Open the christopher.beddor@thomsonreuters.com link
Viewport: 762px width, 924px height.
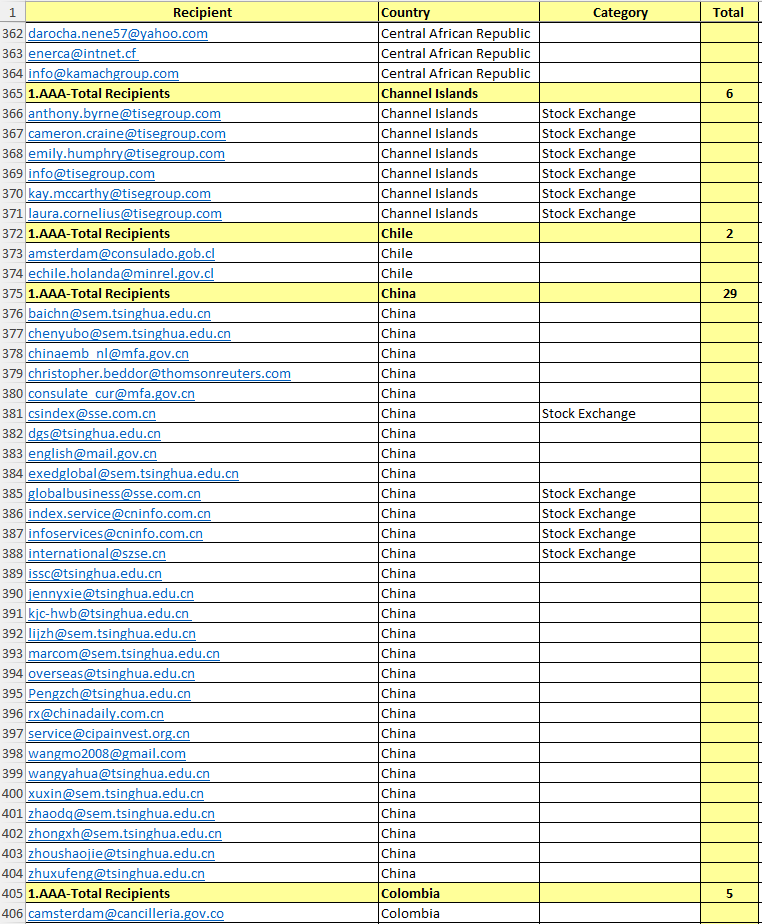pos(159,374)
